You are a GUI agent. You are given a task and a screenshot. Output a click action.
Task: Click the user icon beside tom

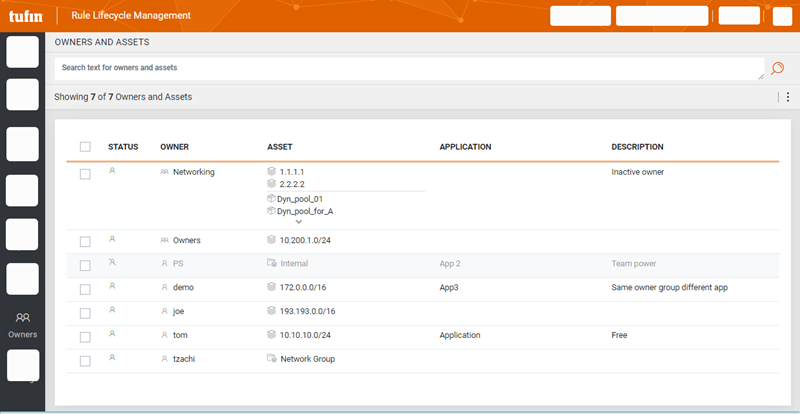point(164,335)
